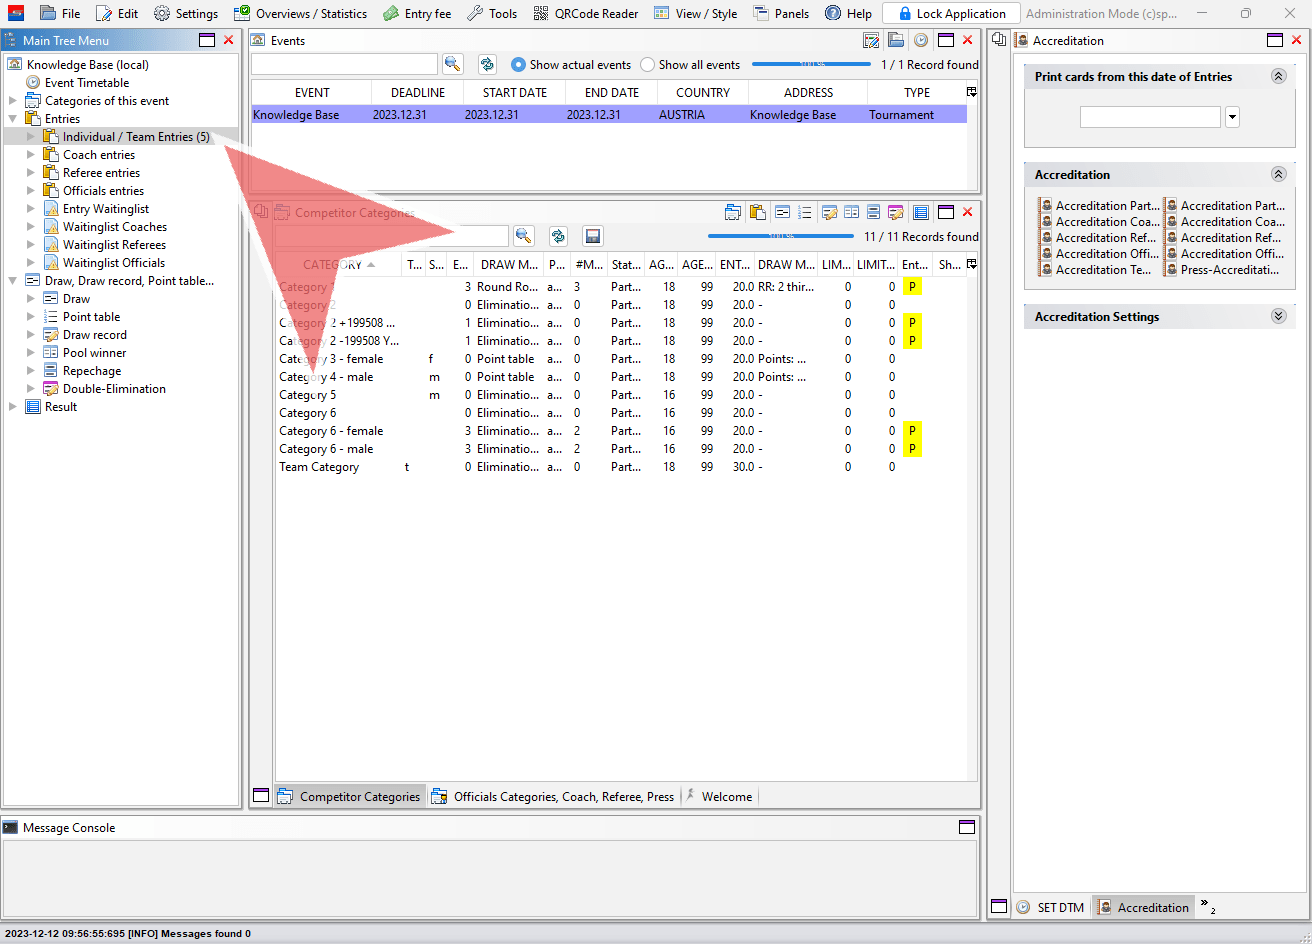Open Event Timetable in tree menu
The width and height of the screenshot is (1312, 945).
click(x=86, y=83)
